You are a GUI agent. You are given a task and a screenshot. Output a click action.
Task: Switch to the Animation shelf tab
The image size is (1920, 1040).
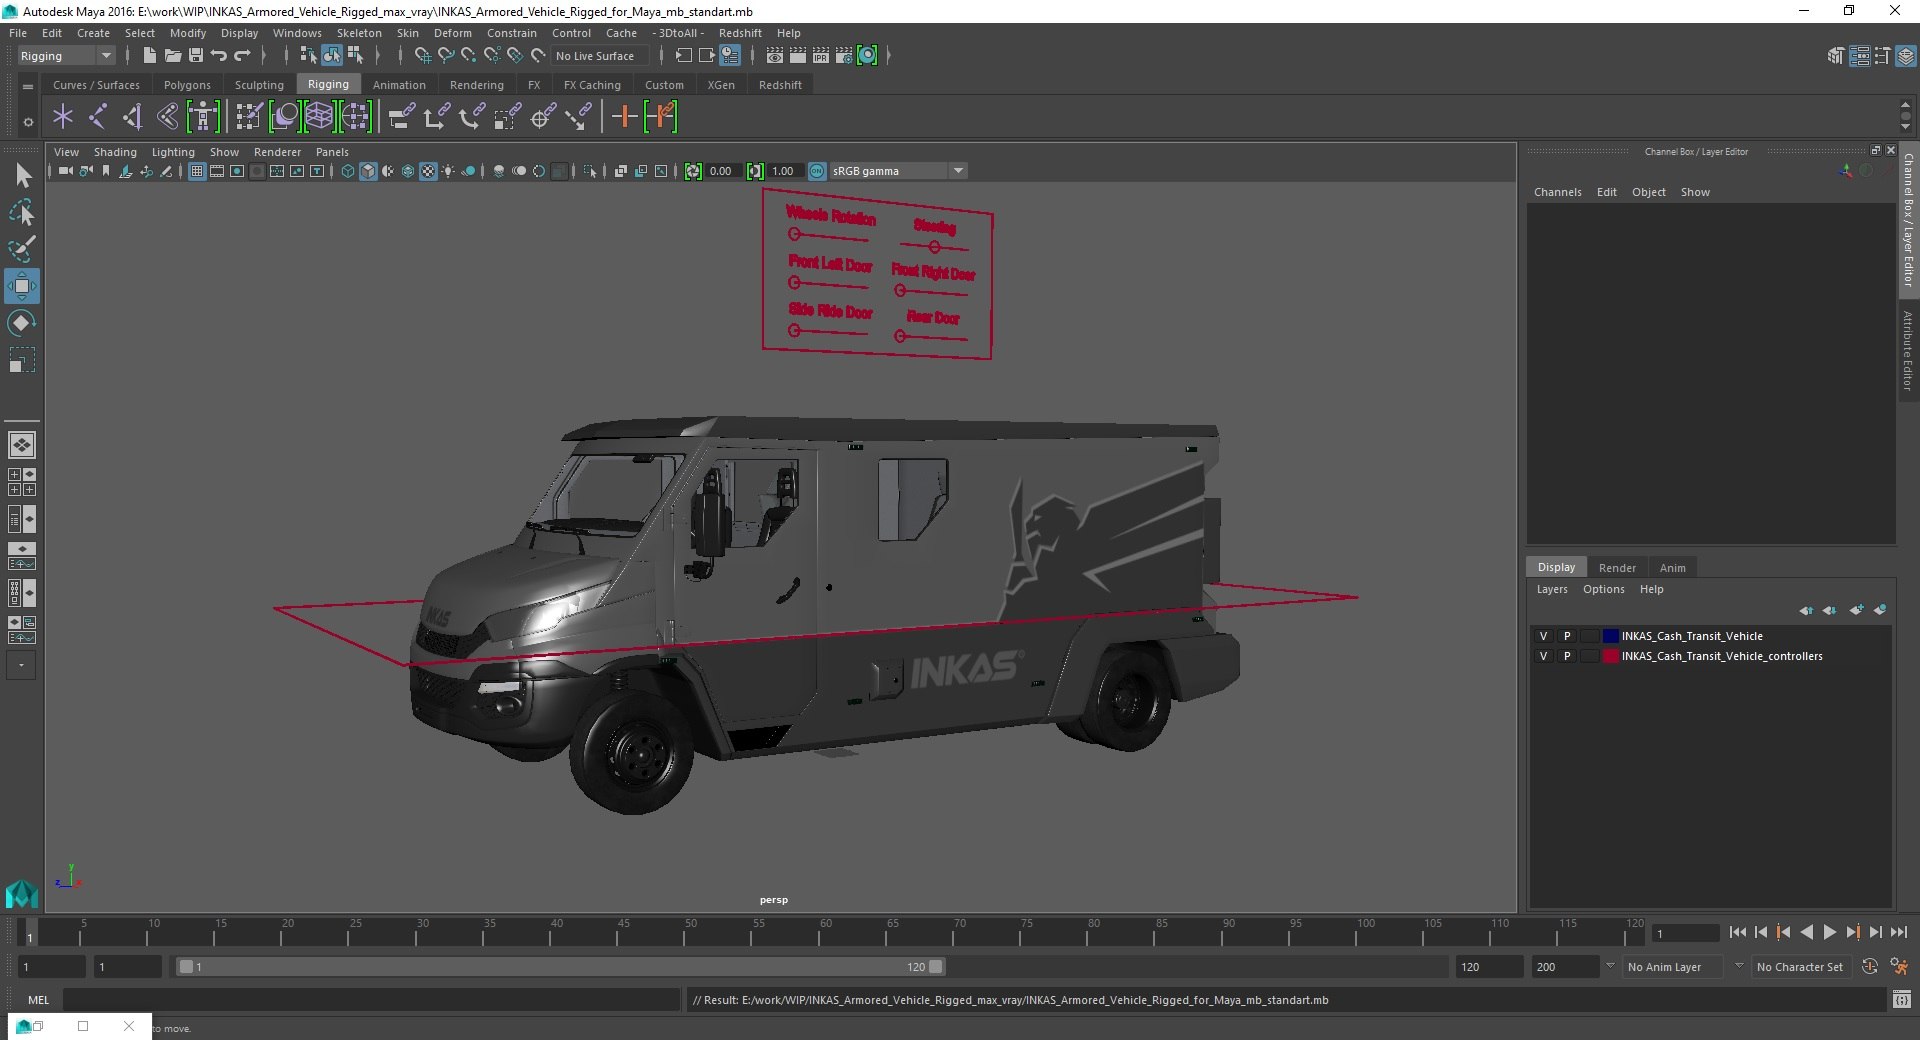pyautogui.click(x=399, y=85)
